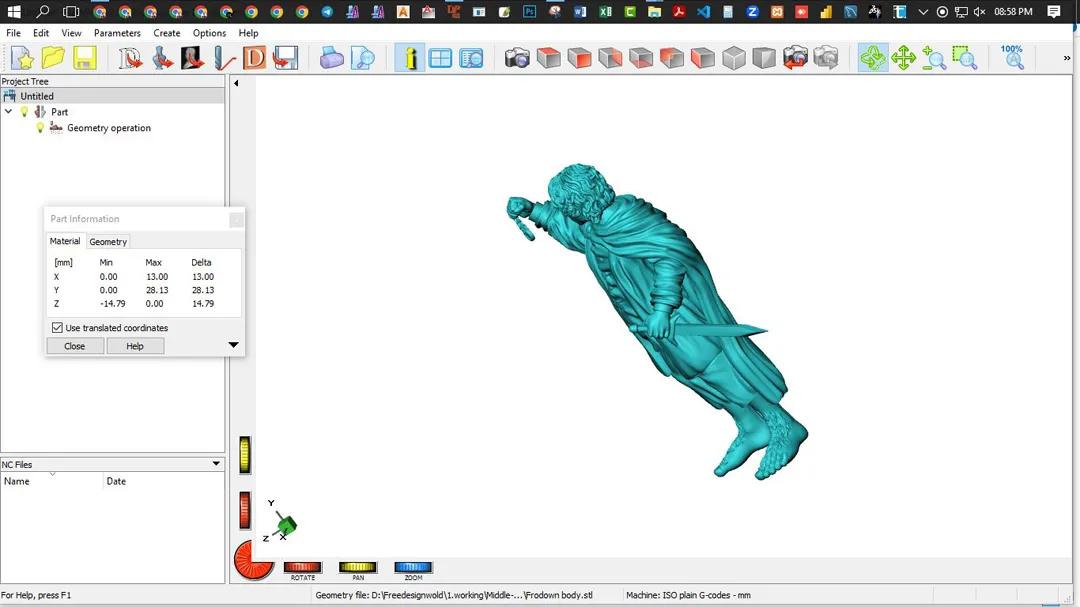Viewport: 1080px width, 607px height.
Task: Open the Create menu
Action: coord(167,33)
